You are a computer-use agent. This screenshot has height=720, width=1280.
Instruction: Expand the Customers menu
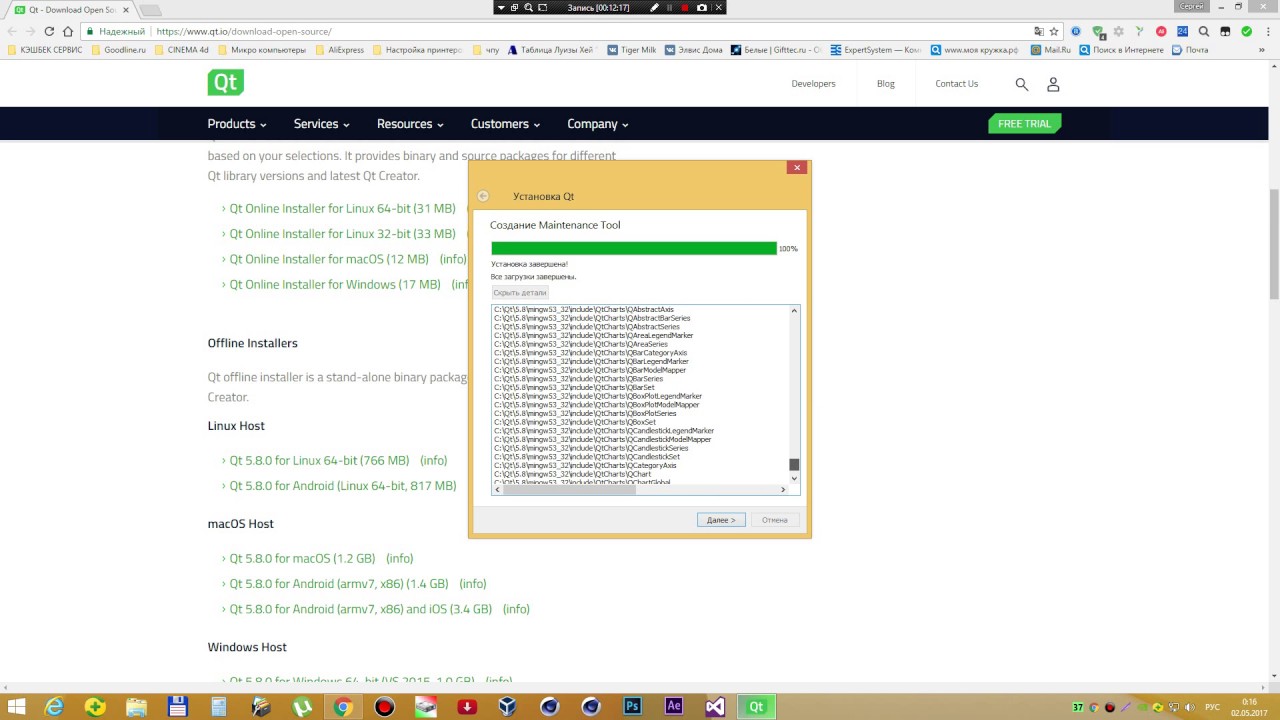click(x=505, y=124)
